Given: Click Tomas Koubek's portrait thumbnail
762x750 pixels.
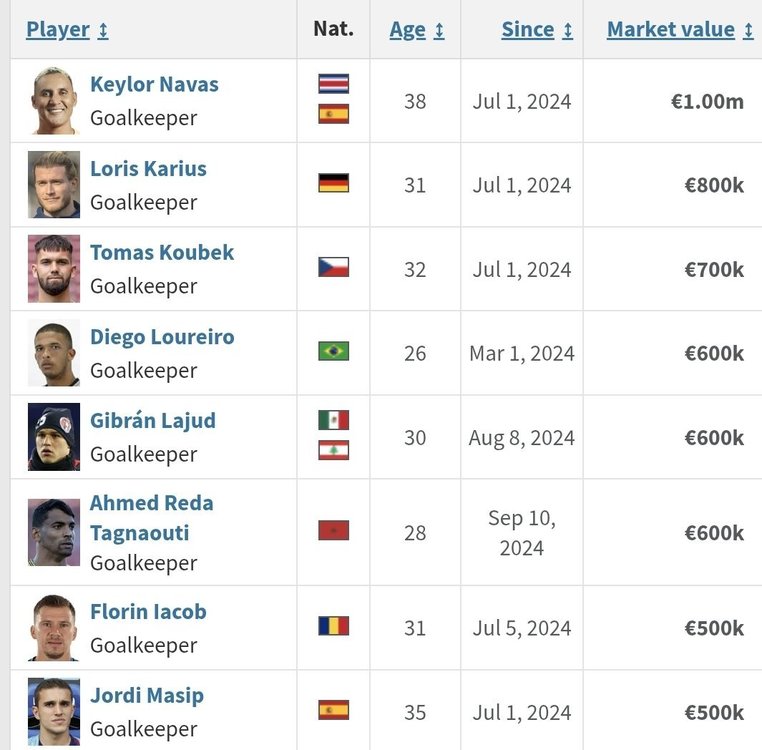Looking at the screenshot, I should click(54, 269).
